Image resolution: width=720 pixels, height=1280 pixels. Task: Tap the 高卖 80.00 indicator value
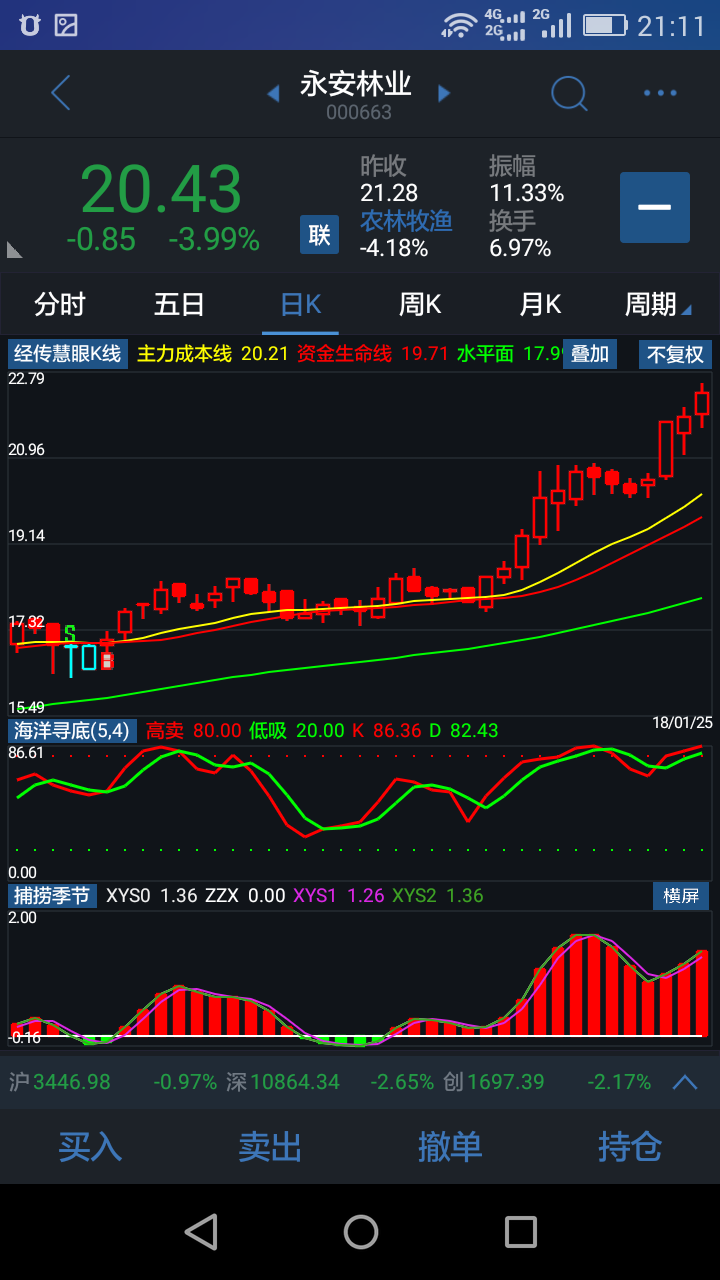click(x=194, y=731)
